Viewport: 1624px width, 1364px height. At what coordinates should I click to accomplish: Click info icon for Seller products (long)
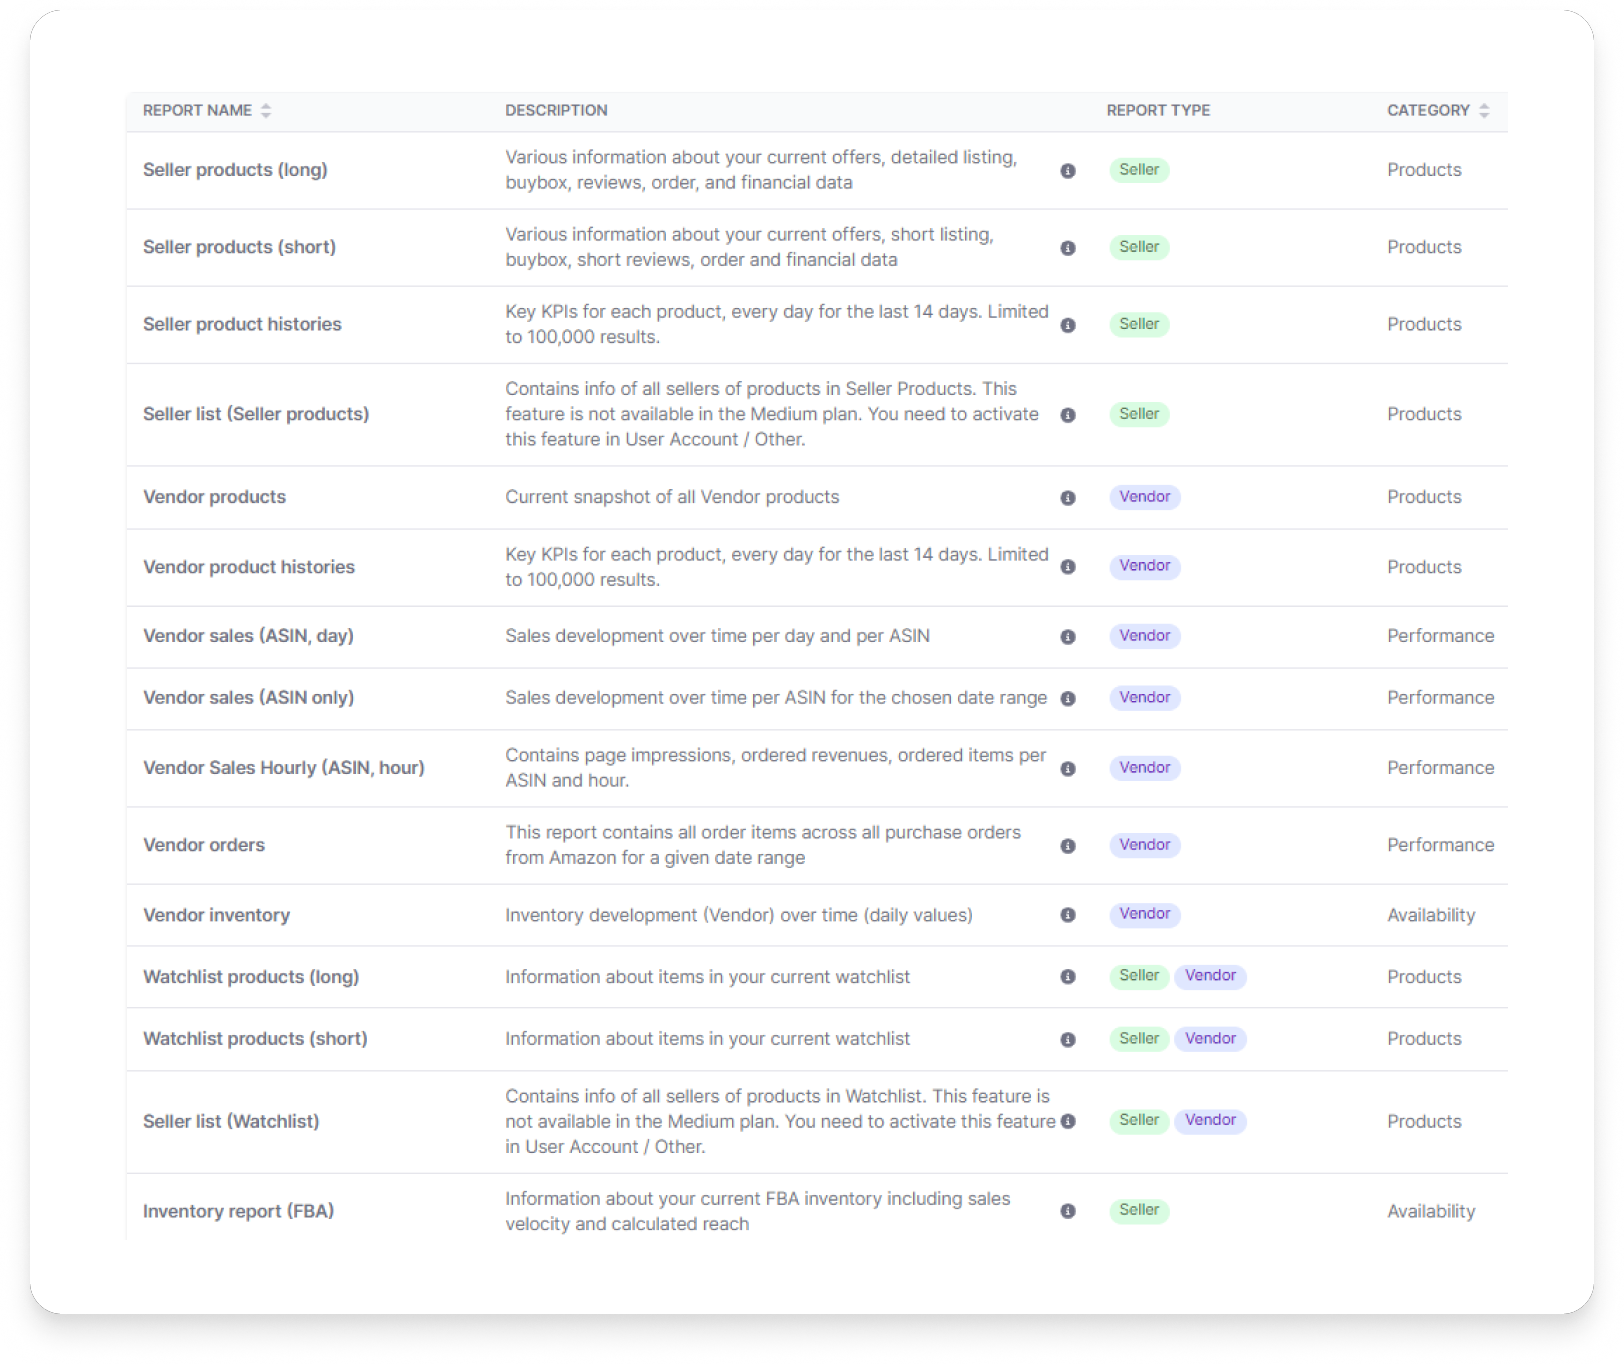pos(1068,171)
